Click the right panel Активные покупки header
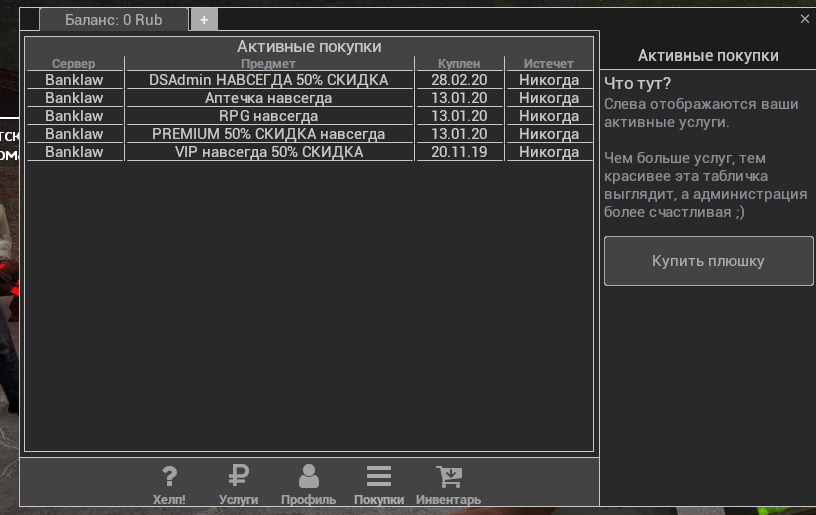Viewport: 816px width, 515px height. coord(708,56)
